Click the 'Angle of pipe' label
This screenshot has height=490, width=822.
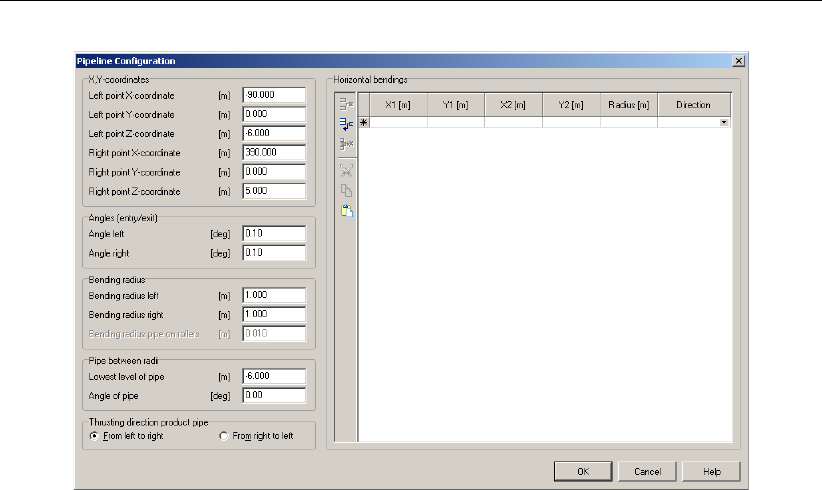click(x=113, y=396)
